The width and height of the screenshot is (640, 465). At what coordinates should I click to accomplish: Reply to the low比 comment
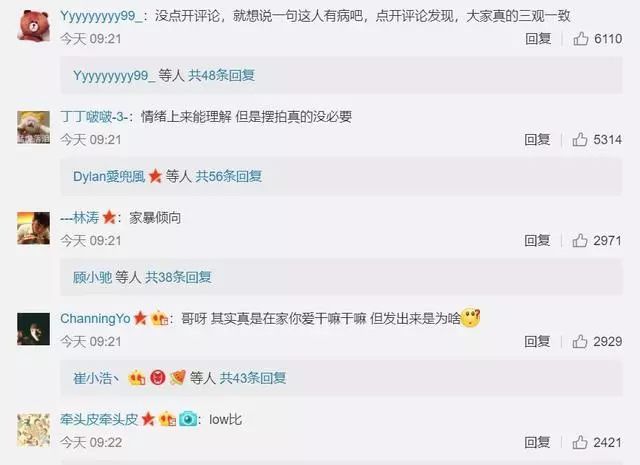point(537,442)
